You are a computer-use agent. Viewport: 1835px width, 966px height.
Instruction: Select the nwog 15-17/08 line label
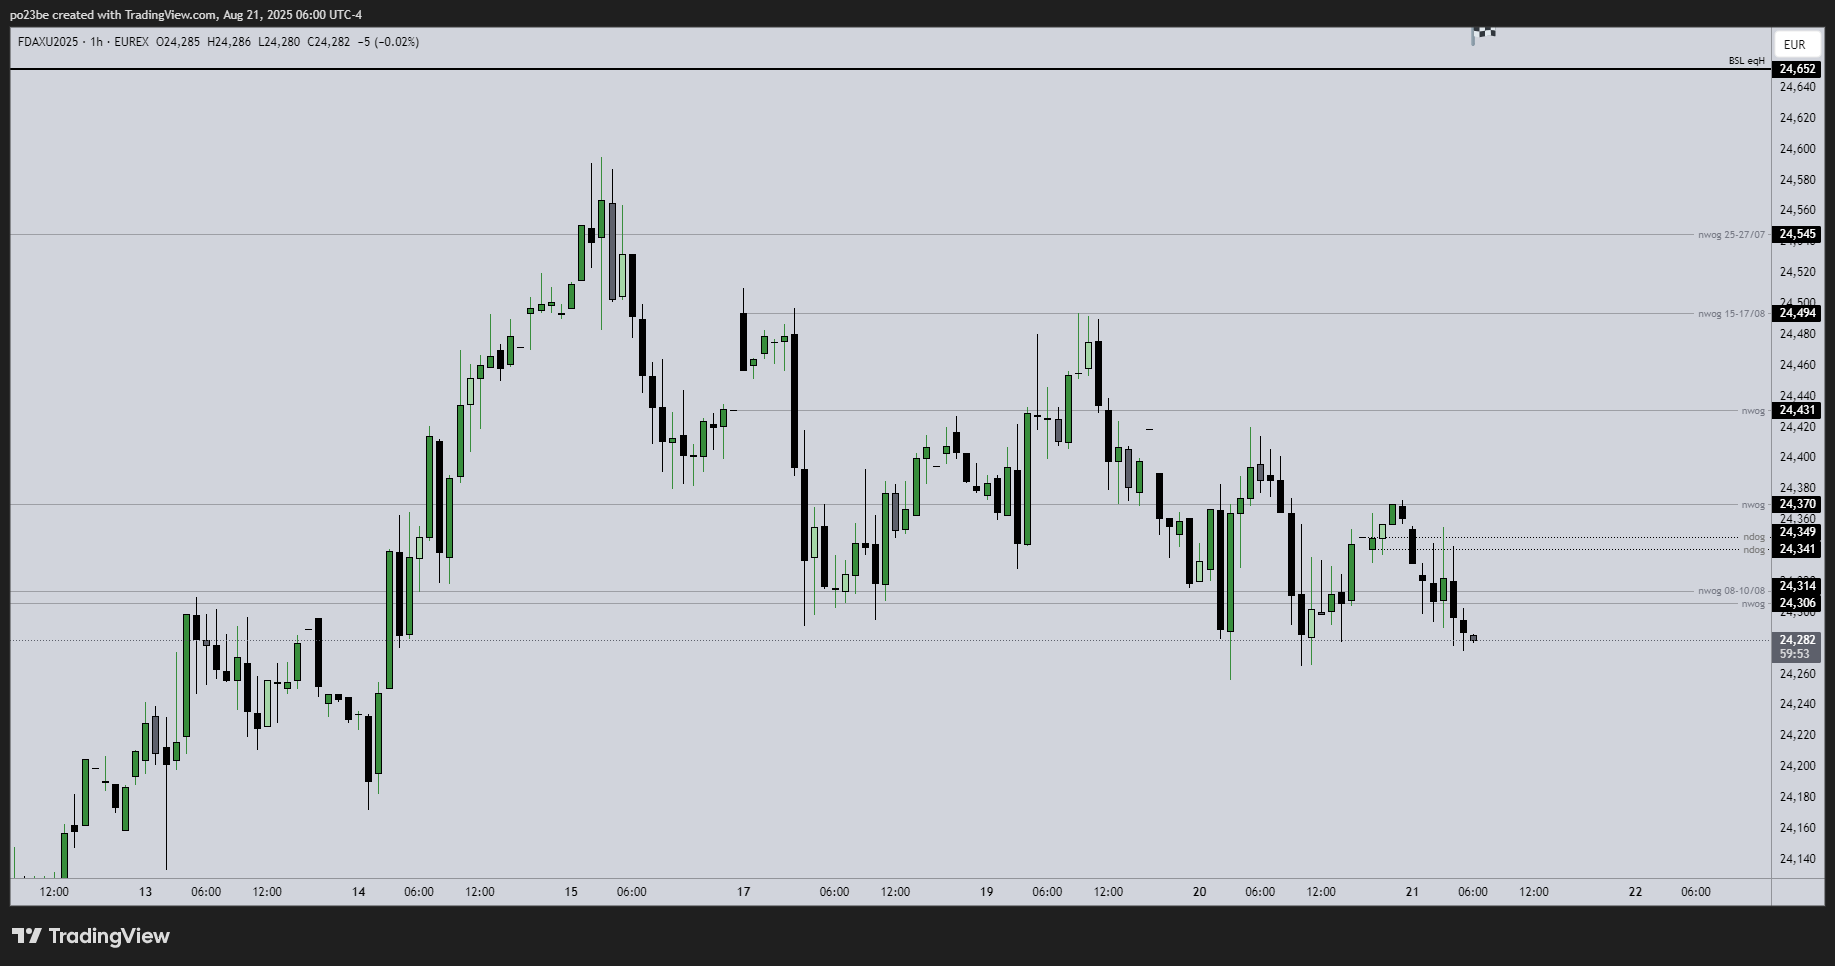tap(1731, 314)
